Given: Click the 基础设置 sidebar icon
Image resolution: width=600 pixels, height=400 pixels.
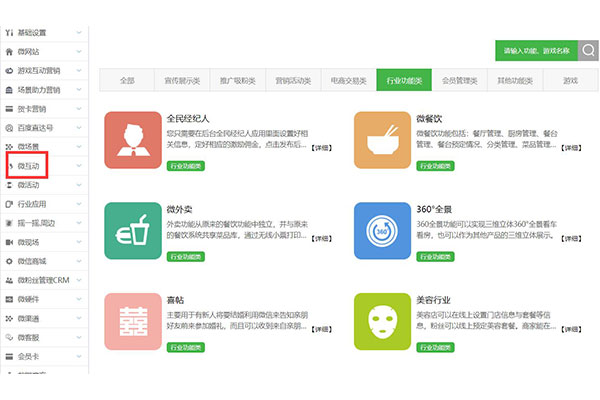Looking at the screenshot, I should click(9, 33).
